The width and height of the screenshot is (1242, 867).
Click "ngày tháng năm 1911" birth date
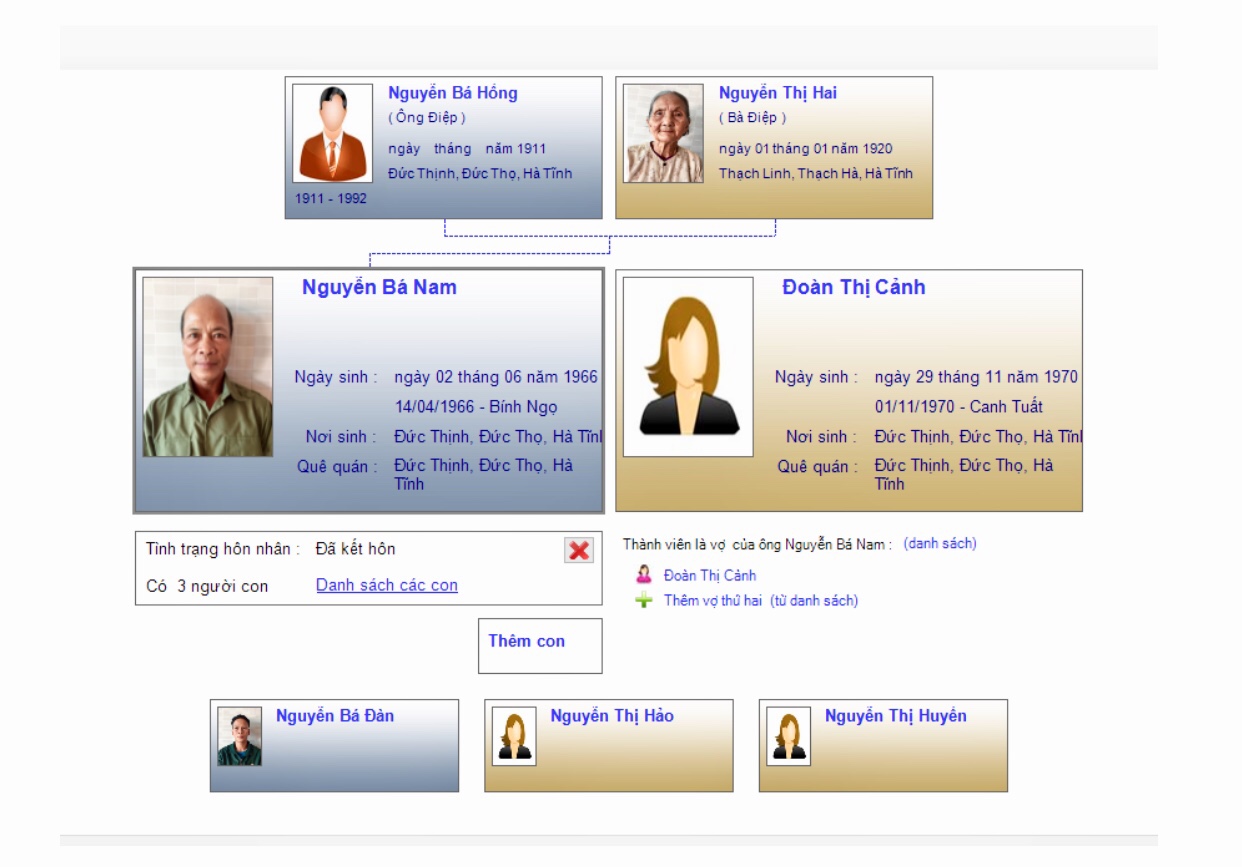click(467, 149)
